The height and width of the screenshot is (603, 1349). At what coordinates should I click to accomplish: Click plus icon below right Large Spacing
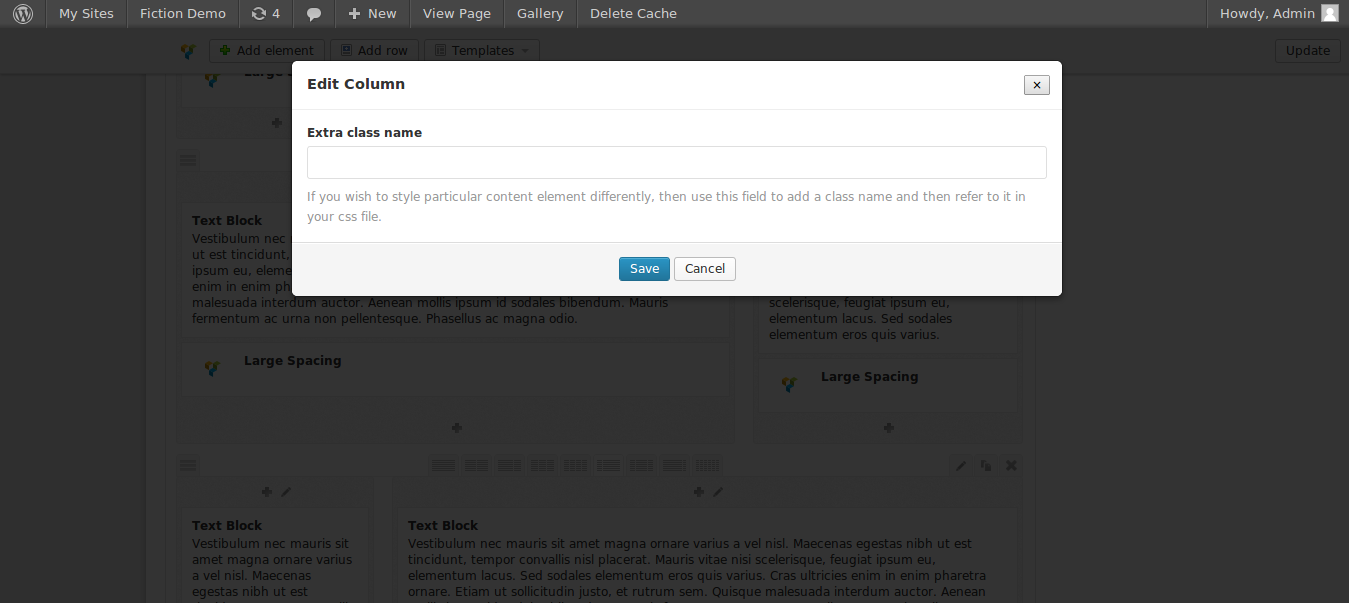[888, 427]
